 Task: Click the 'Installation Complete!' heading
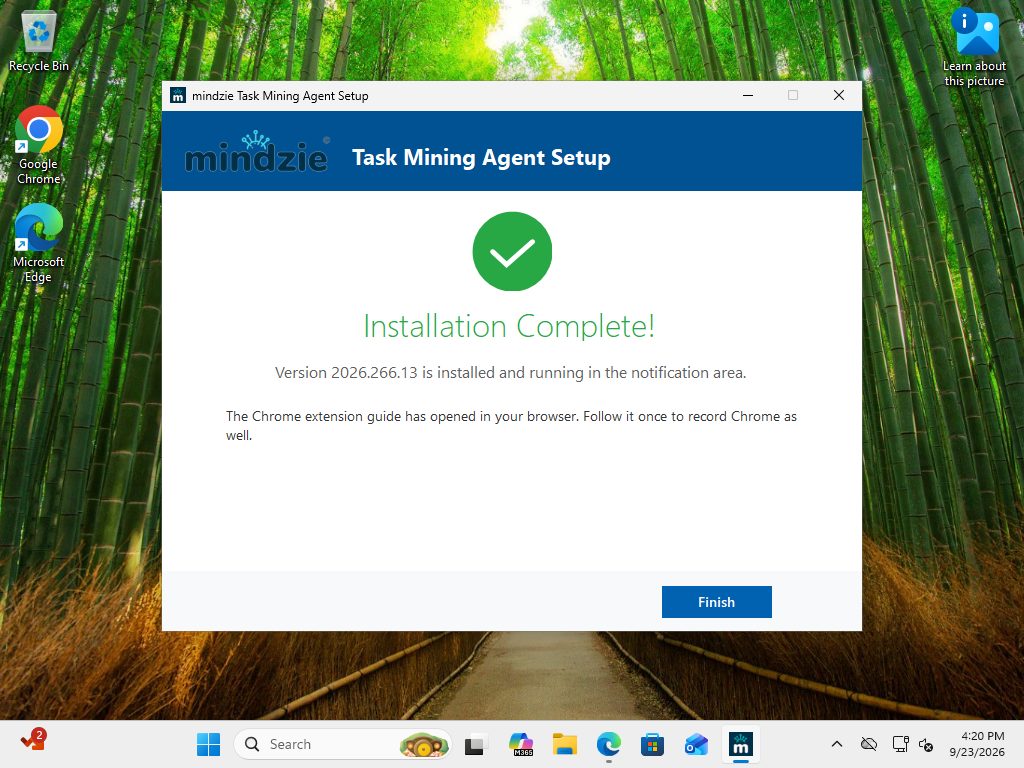click(509, 326)
